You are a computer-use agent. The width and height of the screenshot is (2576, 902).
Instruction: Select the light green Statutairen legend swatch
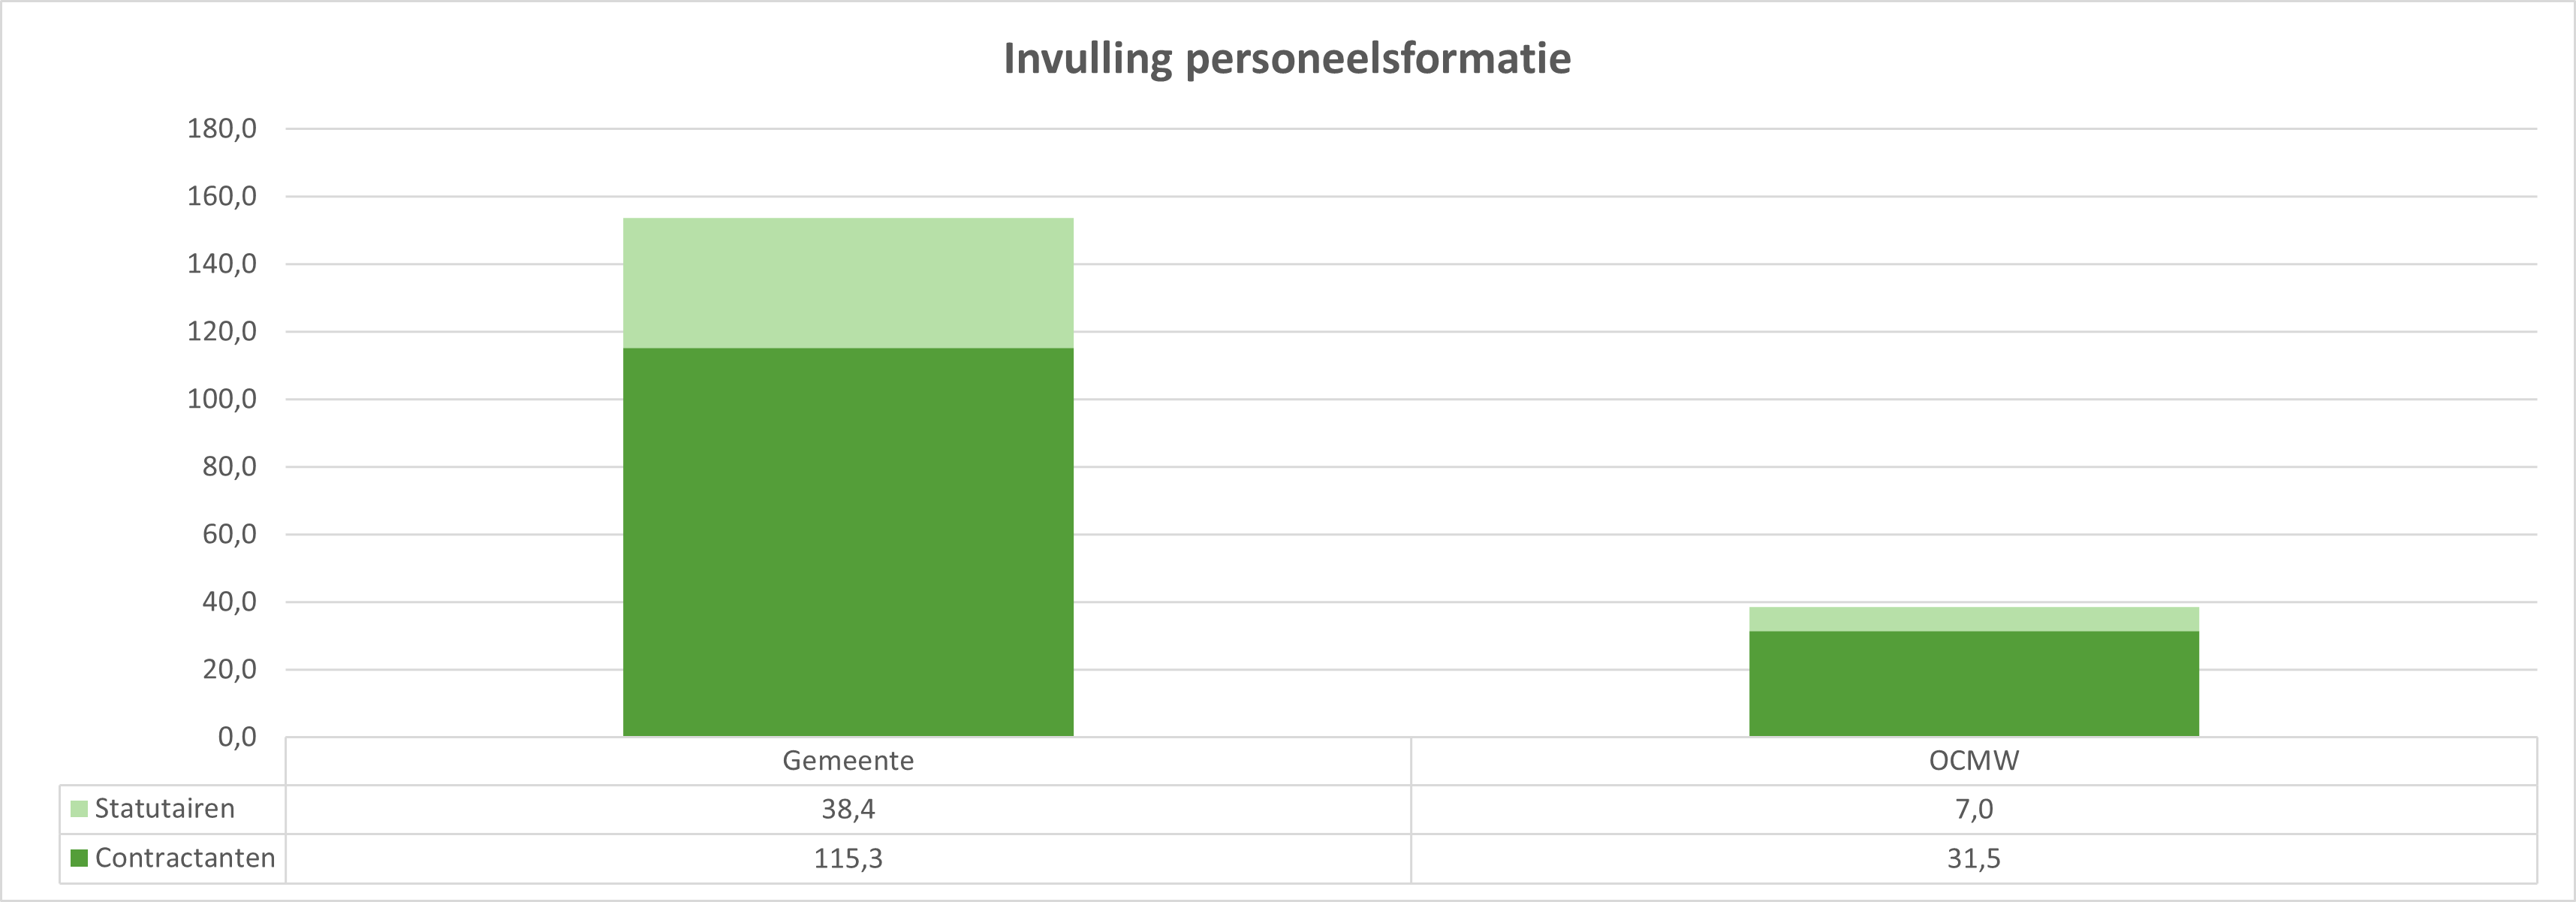79,809
